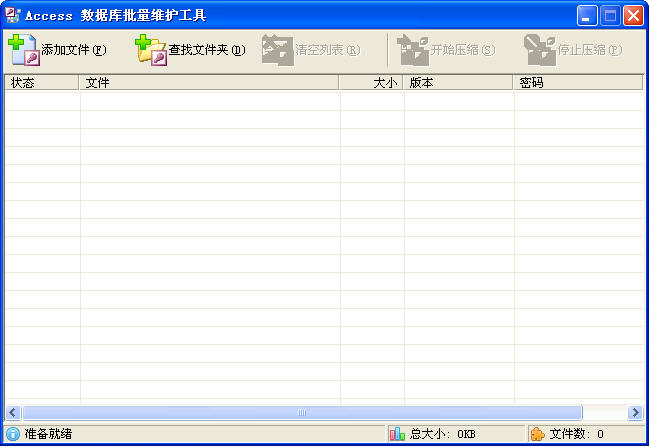Image resolution: width=649 pixels, height=446 pixels.
Task: Click the info icon in status bar
Action: click(x=13, y=434)
